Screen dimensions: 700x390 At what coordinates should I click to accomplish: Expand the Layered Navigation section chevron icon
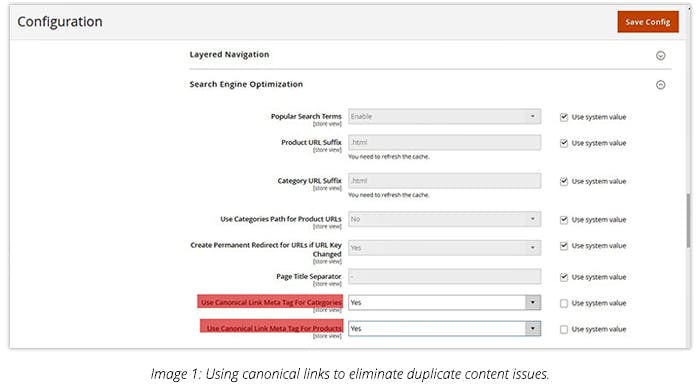(x=661, y=55)
